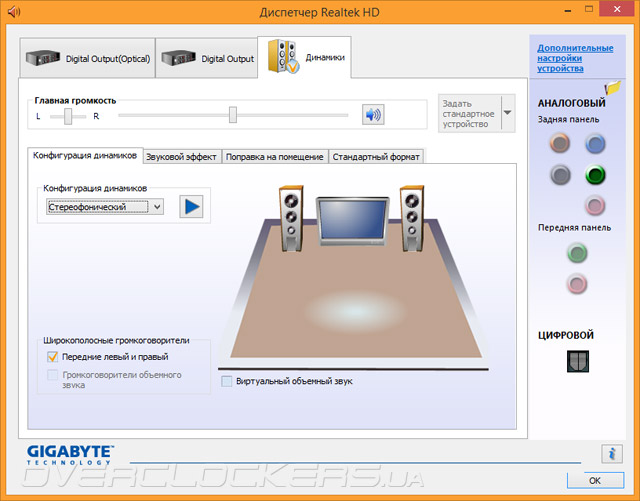Maximize the Realtek HD window
The width and height of the screenshot is (640, 501).
tap(589, 9)
